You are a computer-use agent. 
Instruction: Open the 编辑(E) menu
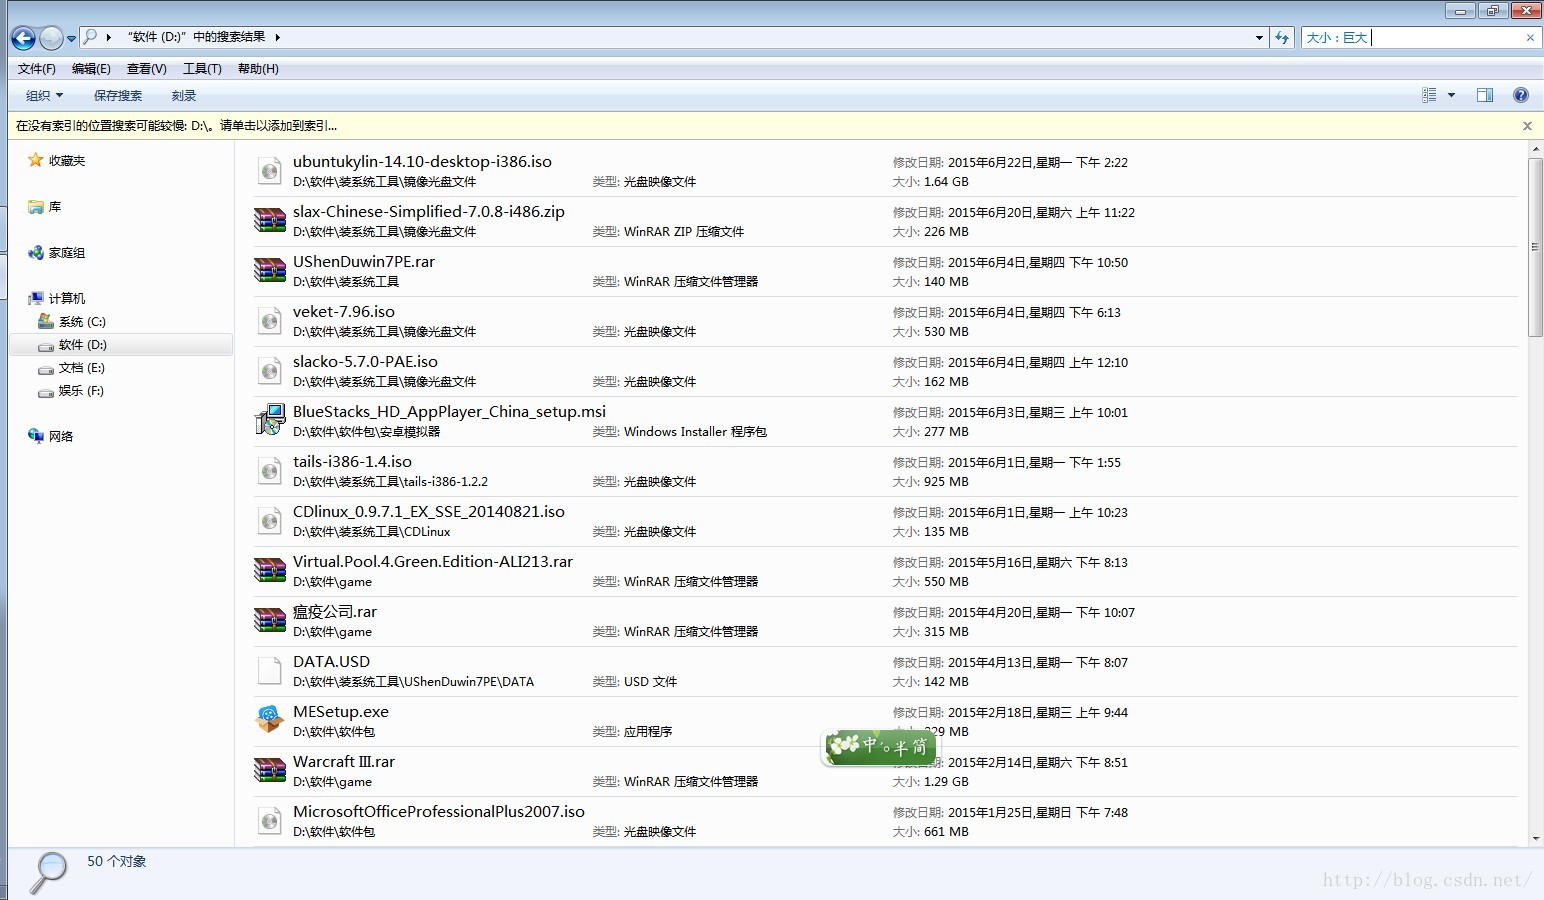pos(91,69)
